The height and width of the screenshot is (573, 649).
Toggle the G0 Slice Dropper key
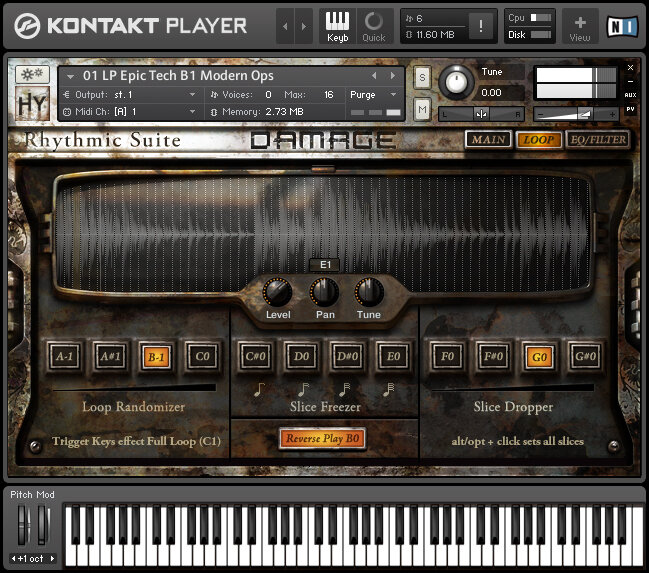click(539, 356)
